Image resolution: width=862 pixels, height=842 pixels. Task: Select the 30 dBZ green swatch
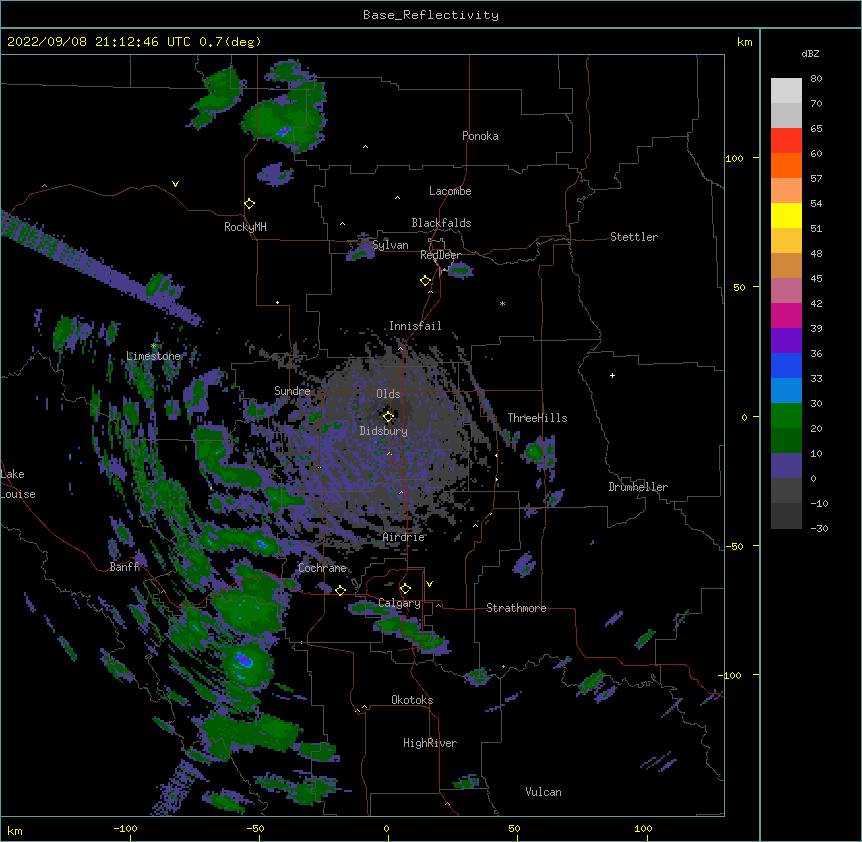pos(786,416)
